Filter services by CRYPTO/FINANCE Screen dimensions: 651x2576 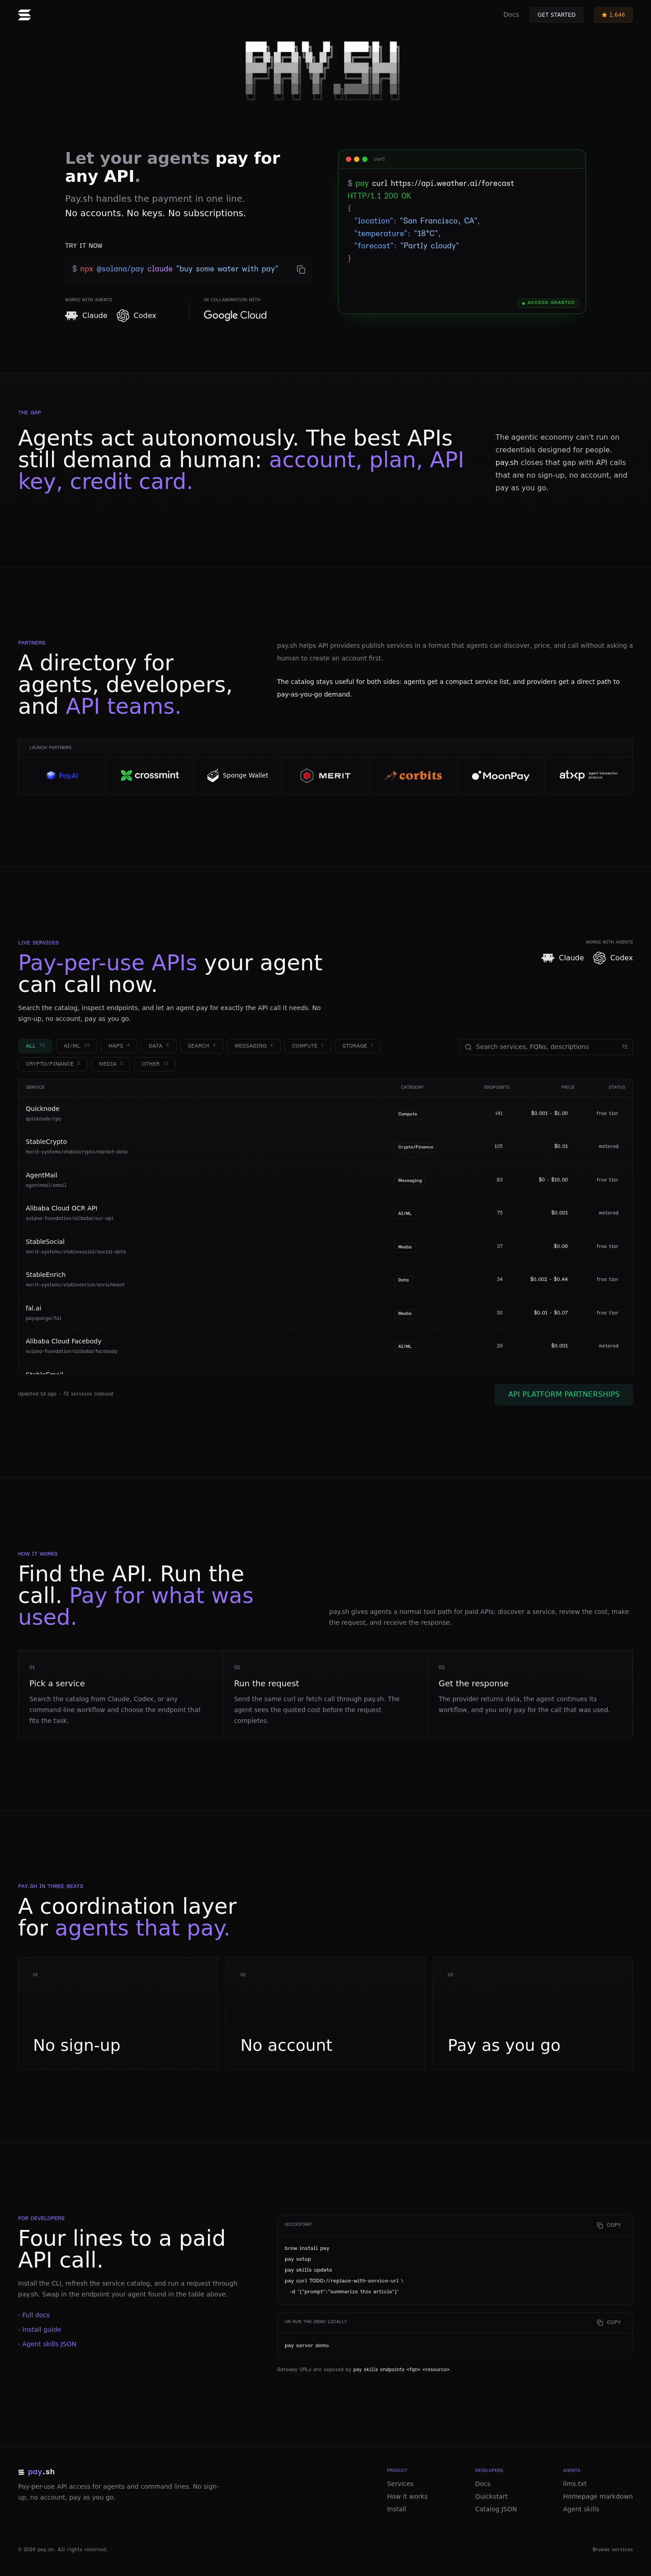click(x=53, y=1064)
